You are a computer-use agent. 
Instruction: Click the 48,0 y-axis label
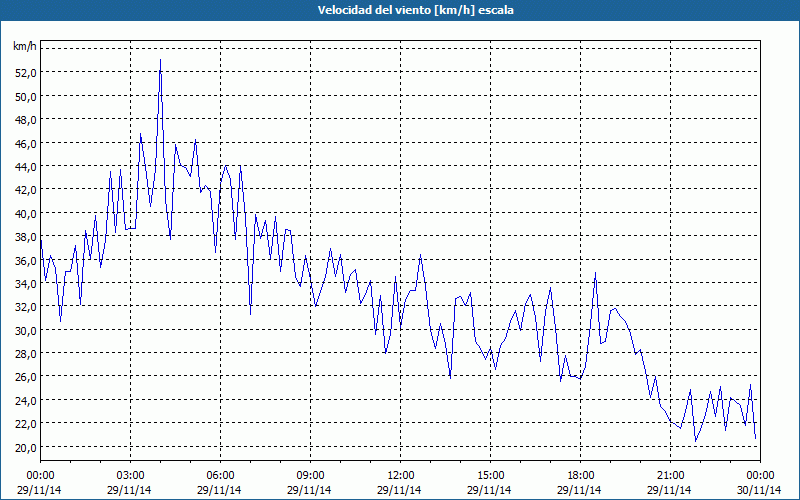point(27,119)
